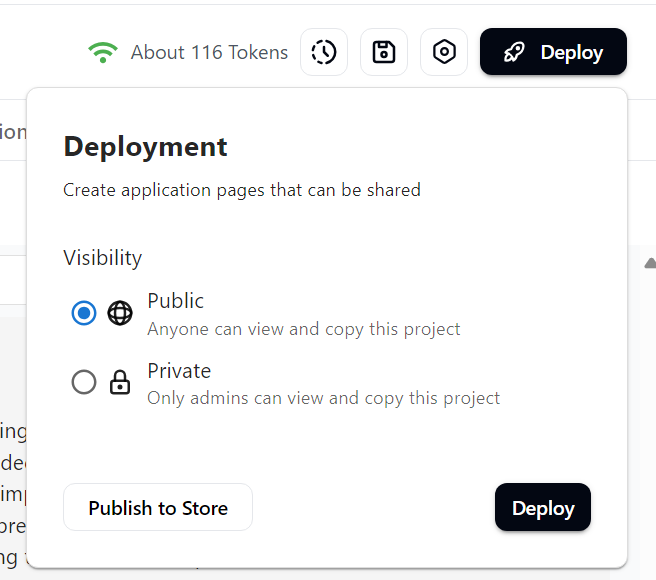This screenshot has width=656, height=580.
Task: Click the scroll up arrow on the right edge
Action: point(650,263)
